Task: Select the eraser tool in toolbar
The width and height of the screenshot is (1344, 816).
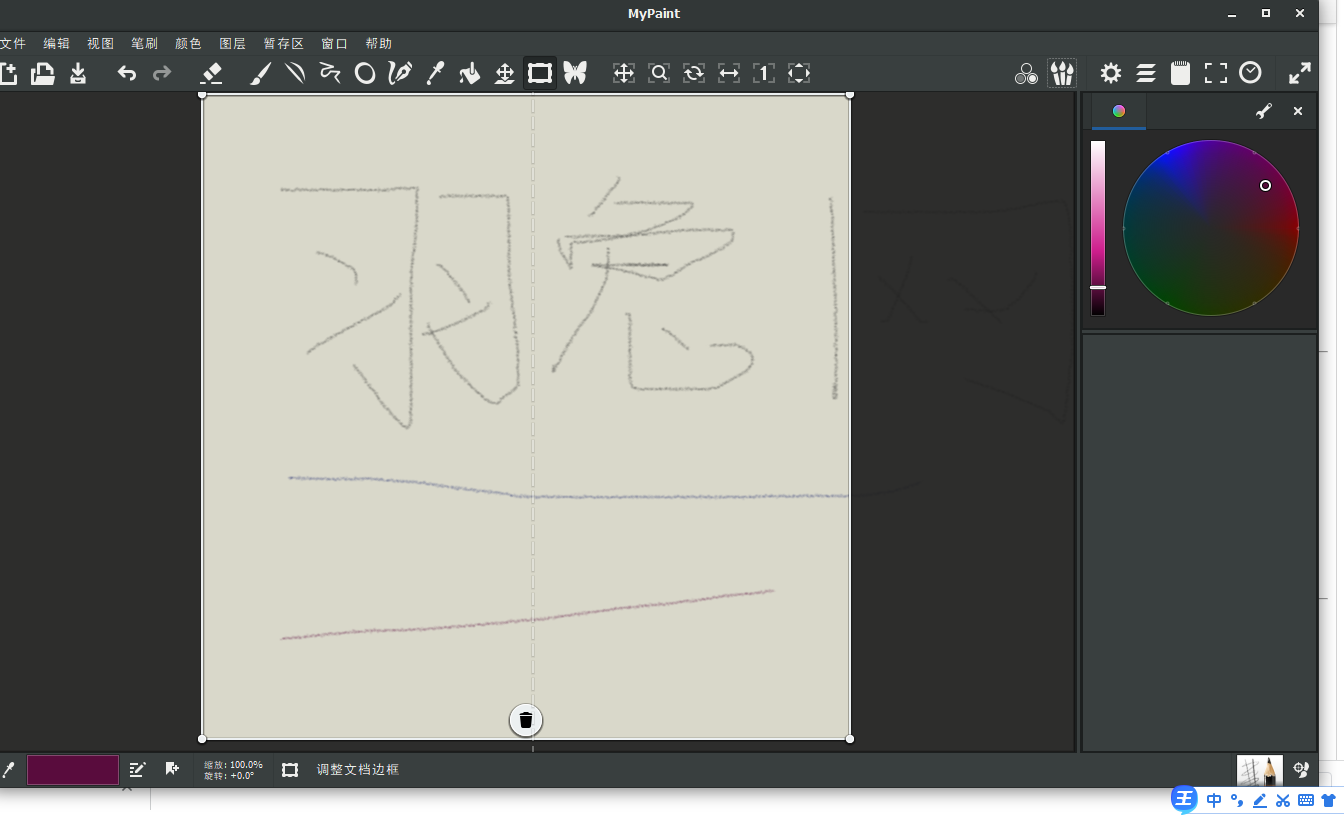Action: click(x=211, y=73)
